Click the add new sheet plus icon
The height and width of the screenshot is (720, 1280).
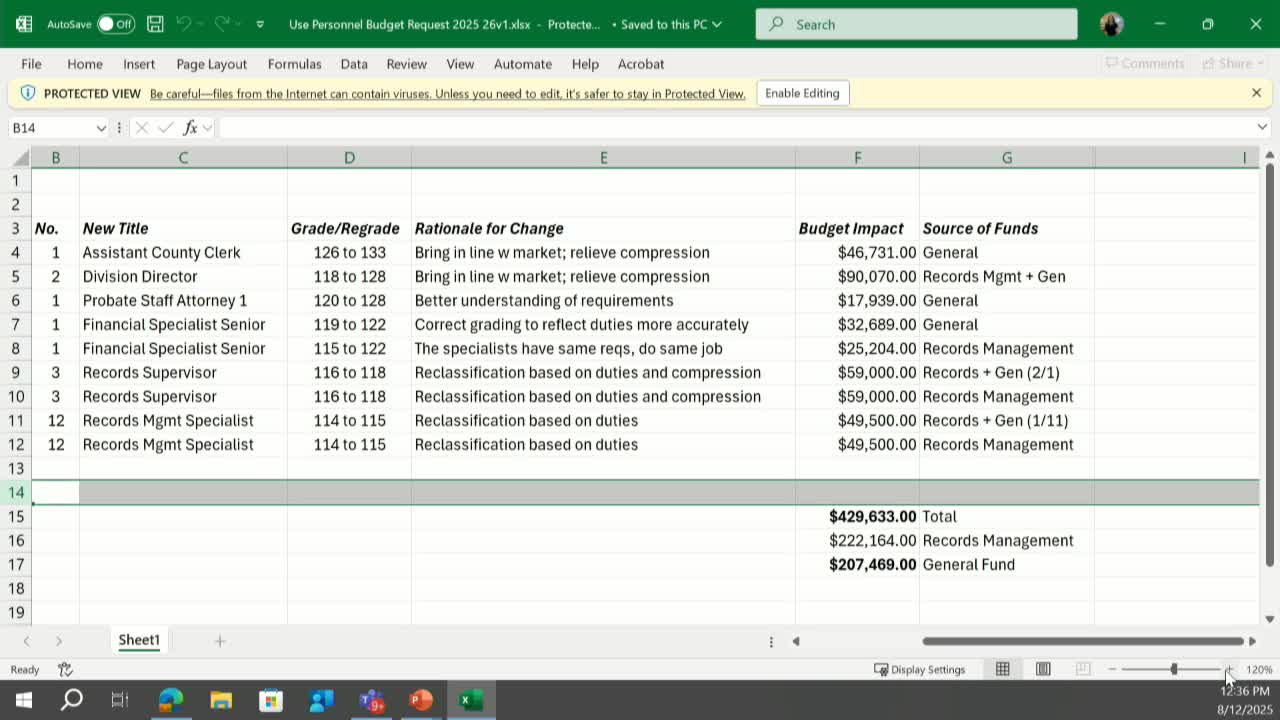pyautogui.click(x=220, y=641)
